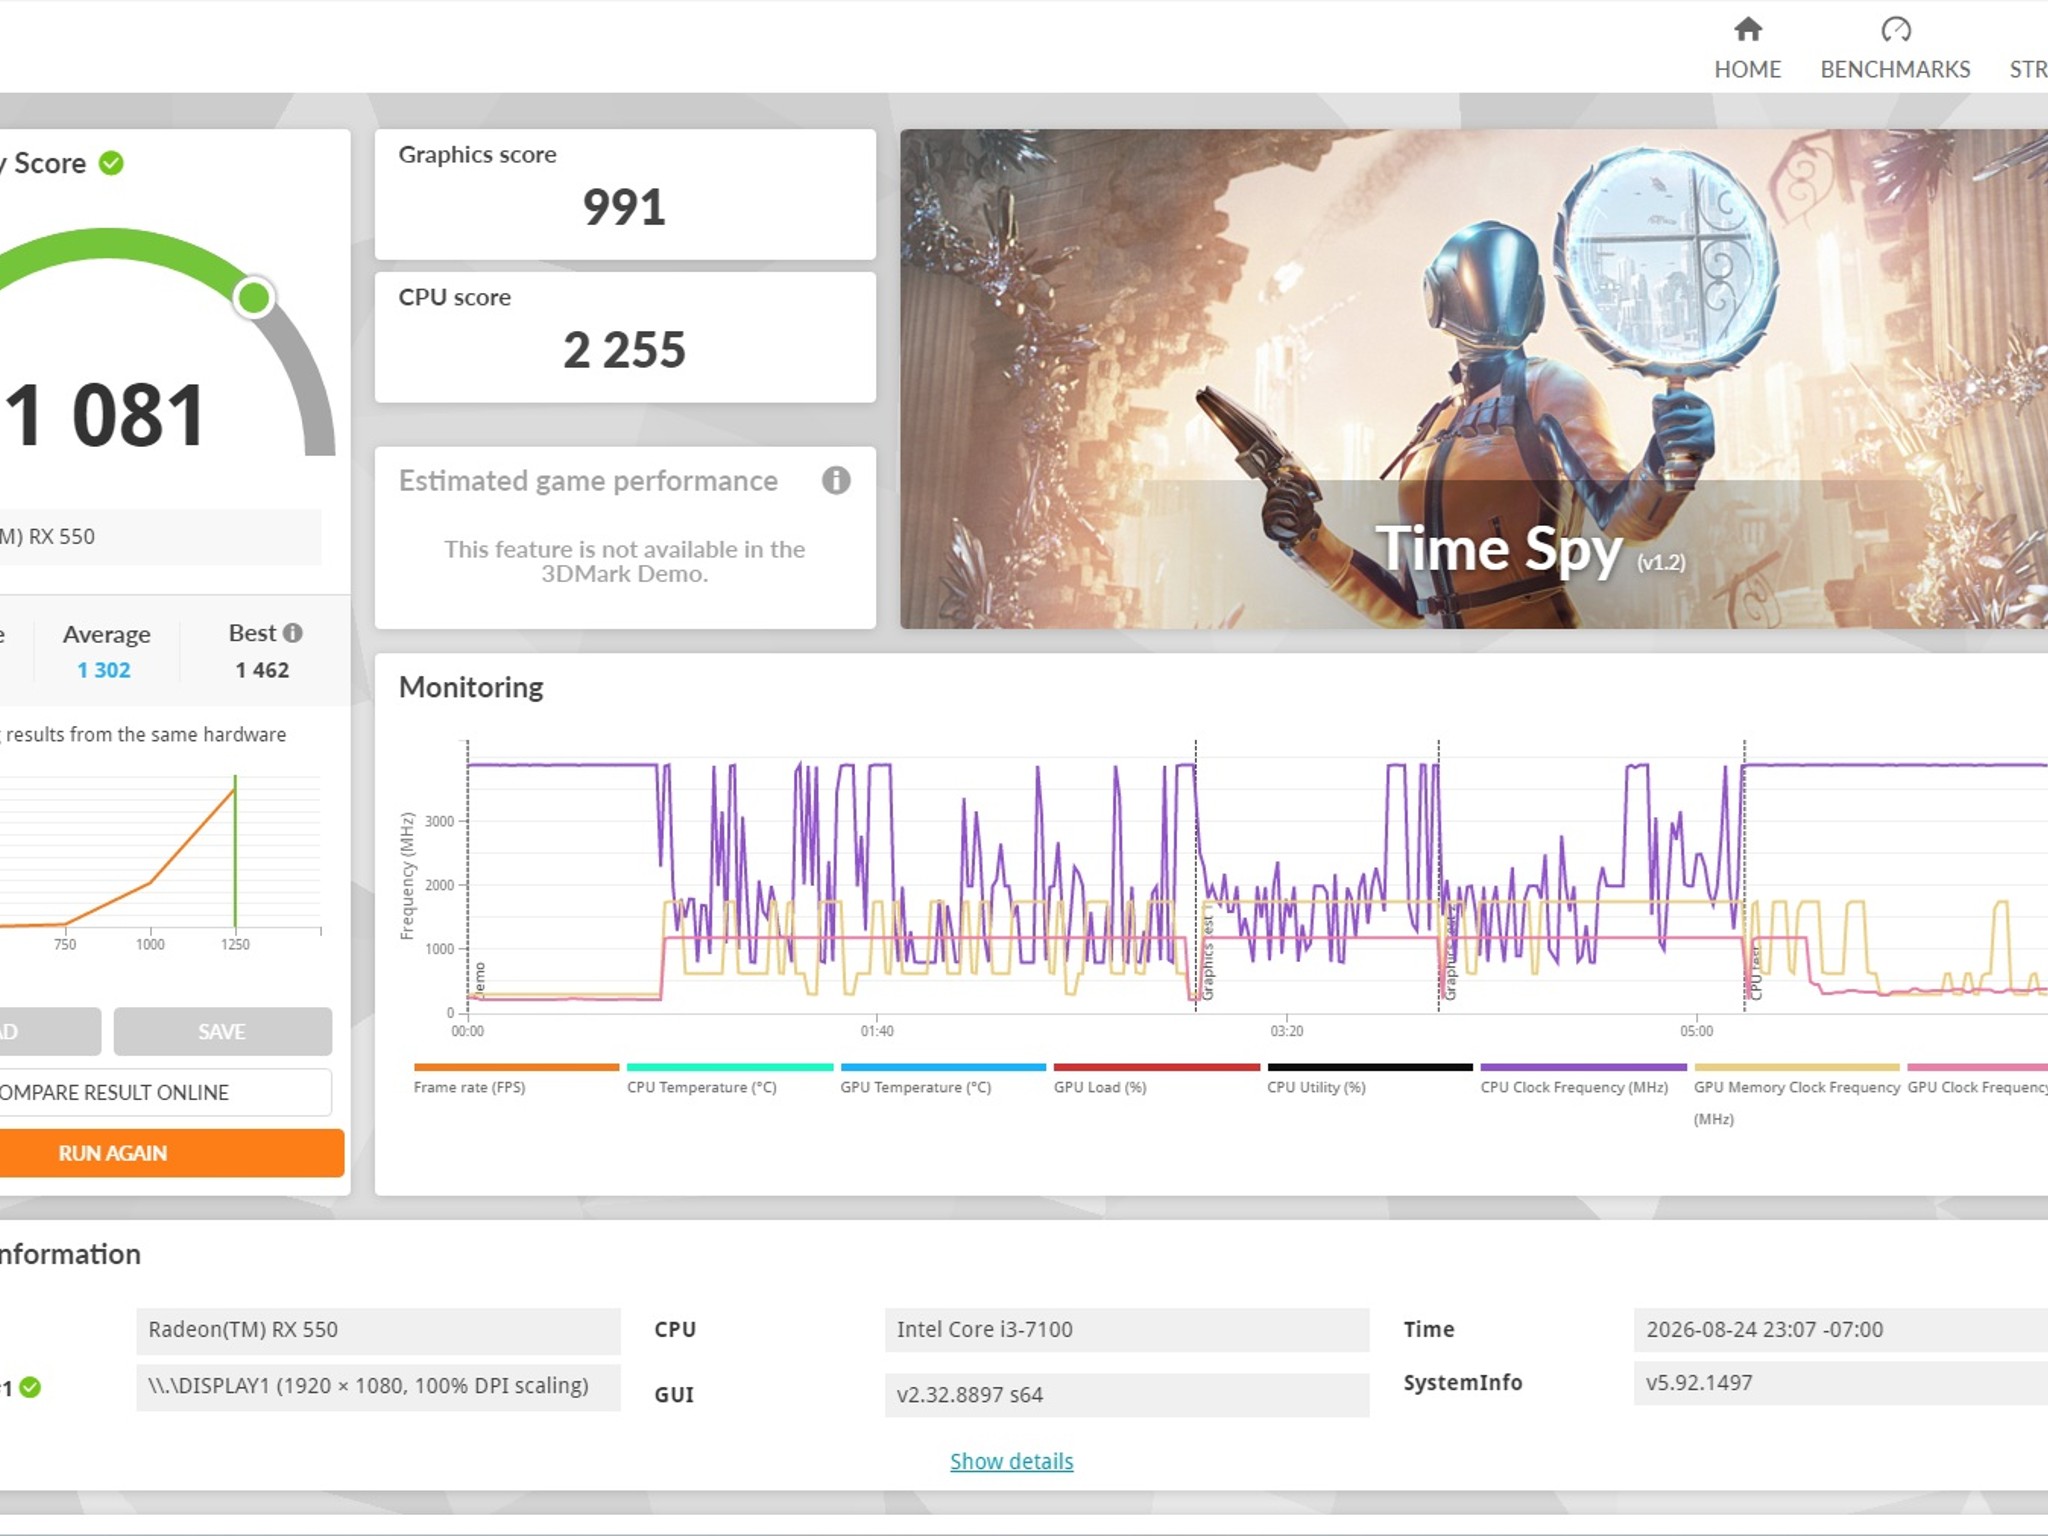Click the green marker on score distribution chart

pyautogui.click(x=235, y=851)
